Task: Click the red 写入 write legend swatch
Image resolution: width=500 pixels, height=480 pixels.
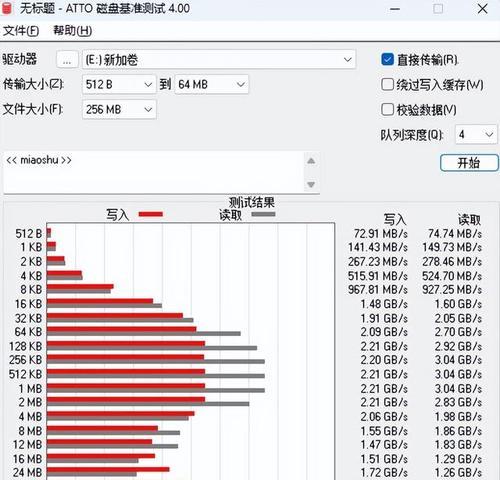Action: point(151,214)
